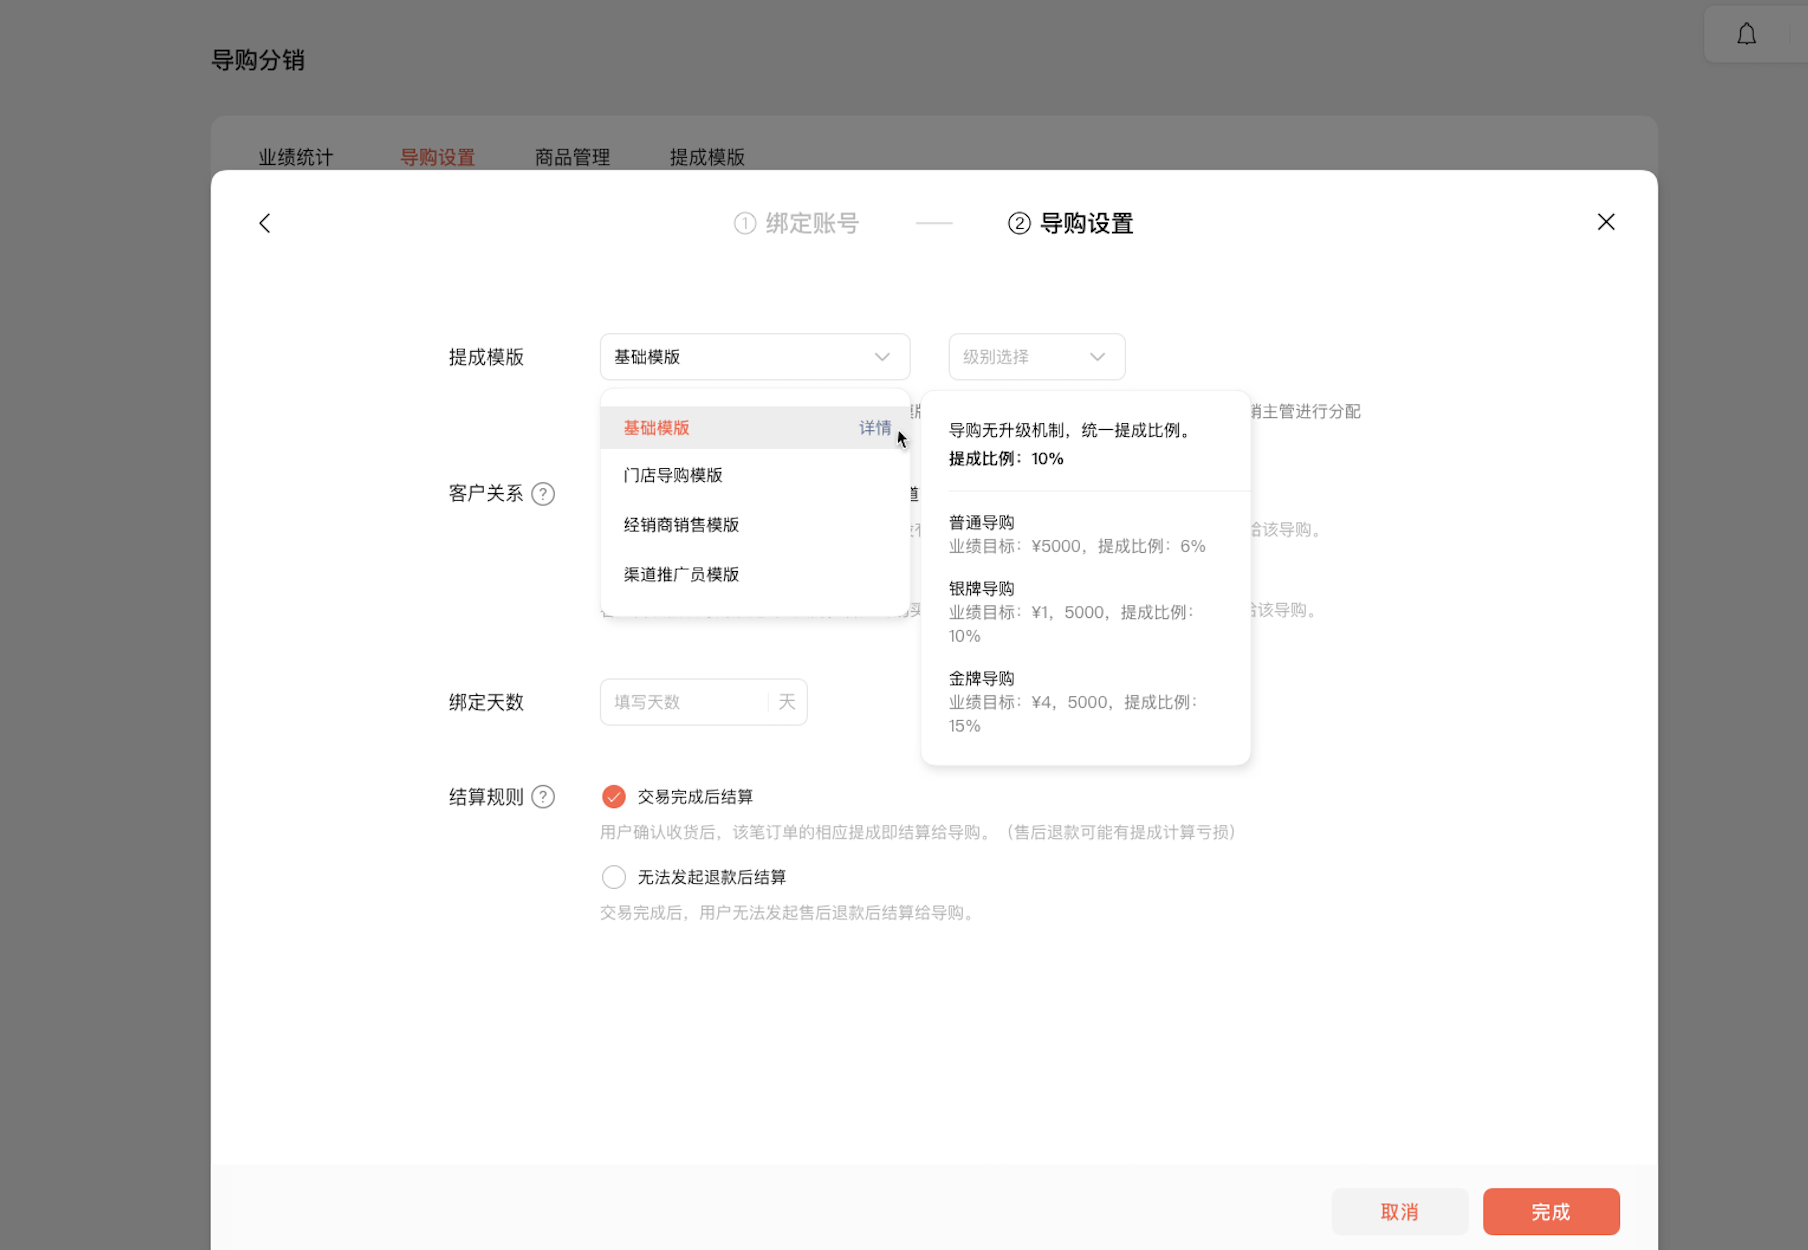Click the help icon next to 客户关系
This screenshot has width=1808, height=1250.
tap(543, 494)
